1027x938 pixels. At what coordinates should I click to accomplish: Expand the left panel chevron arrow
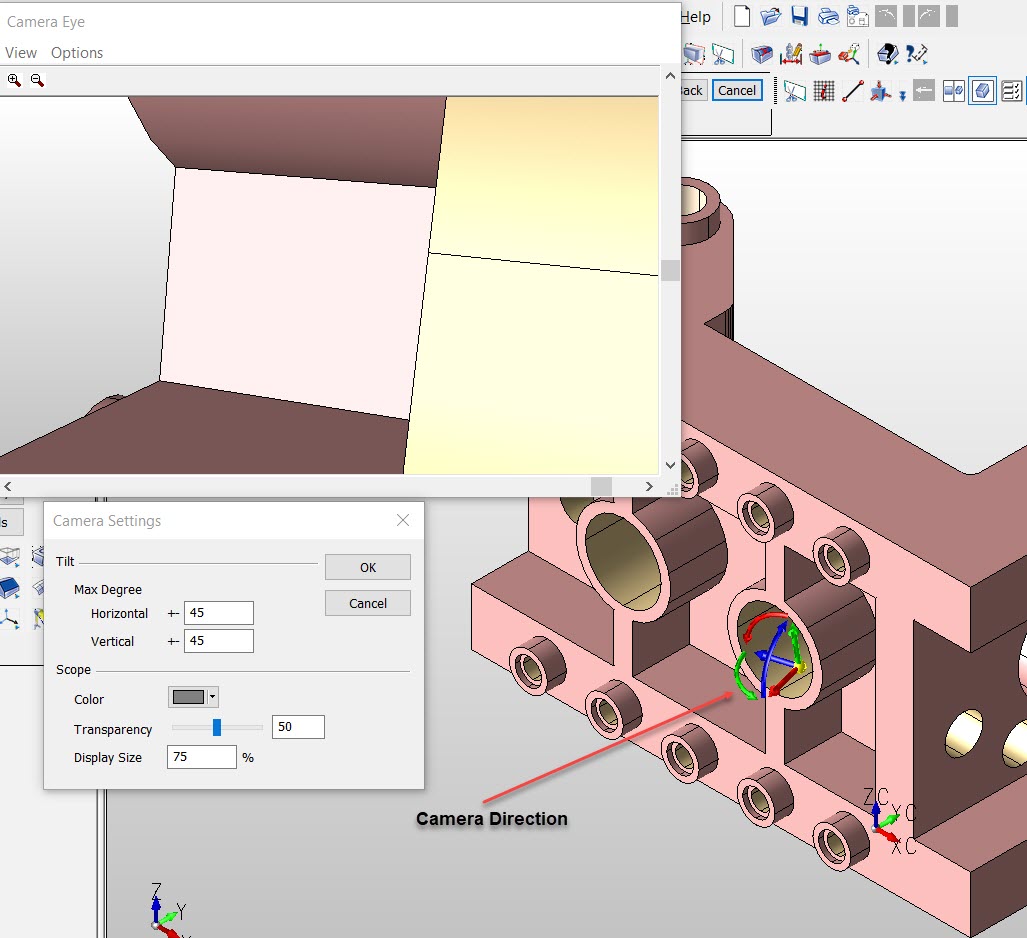click(7, 487)
